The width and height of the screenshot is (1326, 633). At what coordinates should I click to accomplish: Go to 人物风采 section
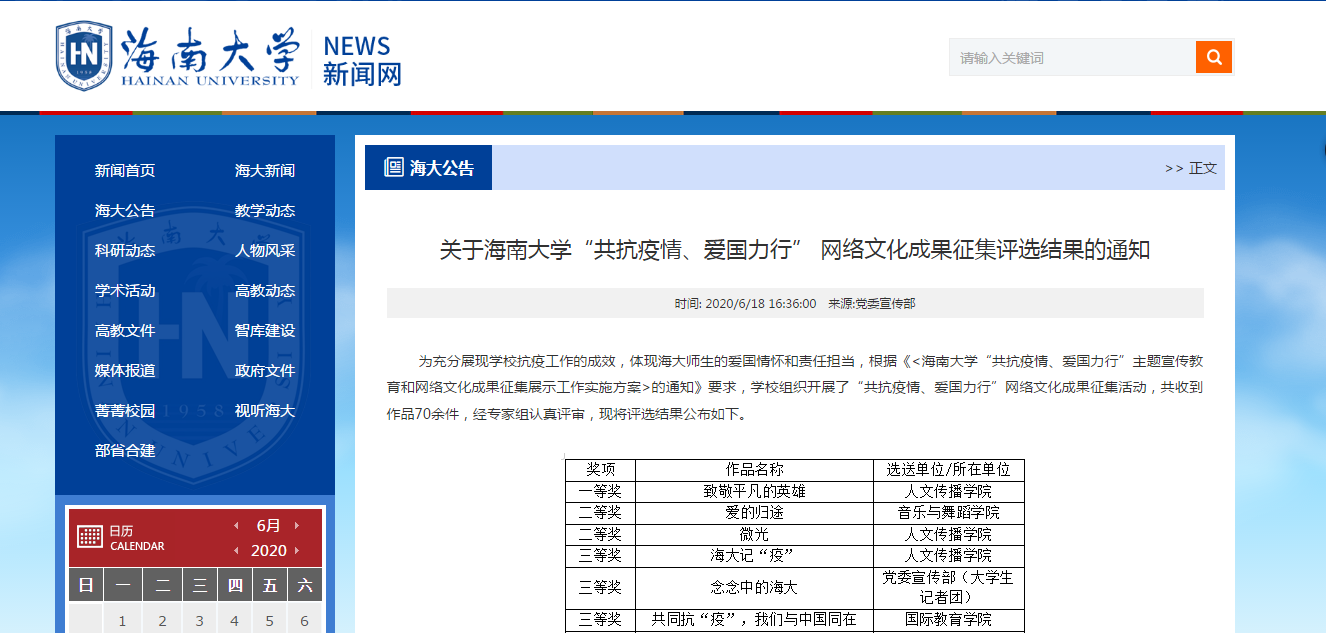(265, 251)
